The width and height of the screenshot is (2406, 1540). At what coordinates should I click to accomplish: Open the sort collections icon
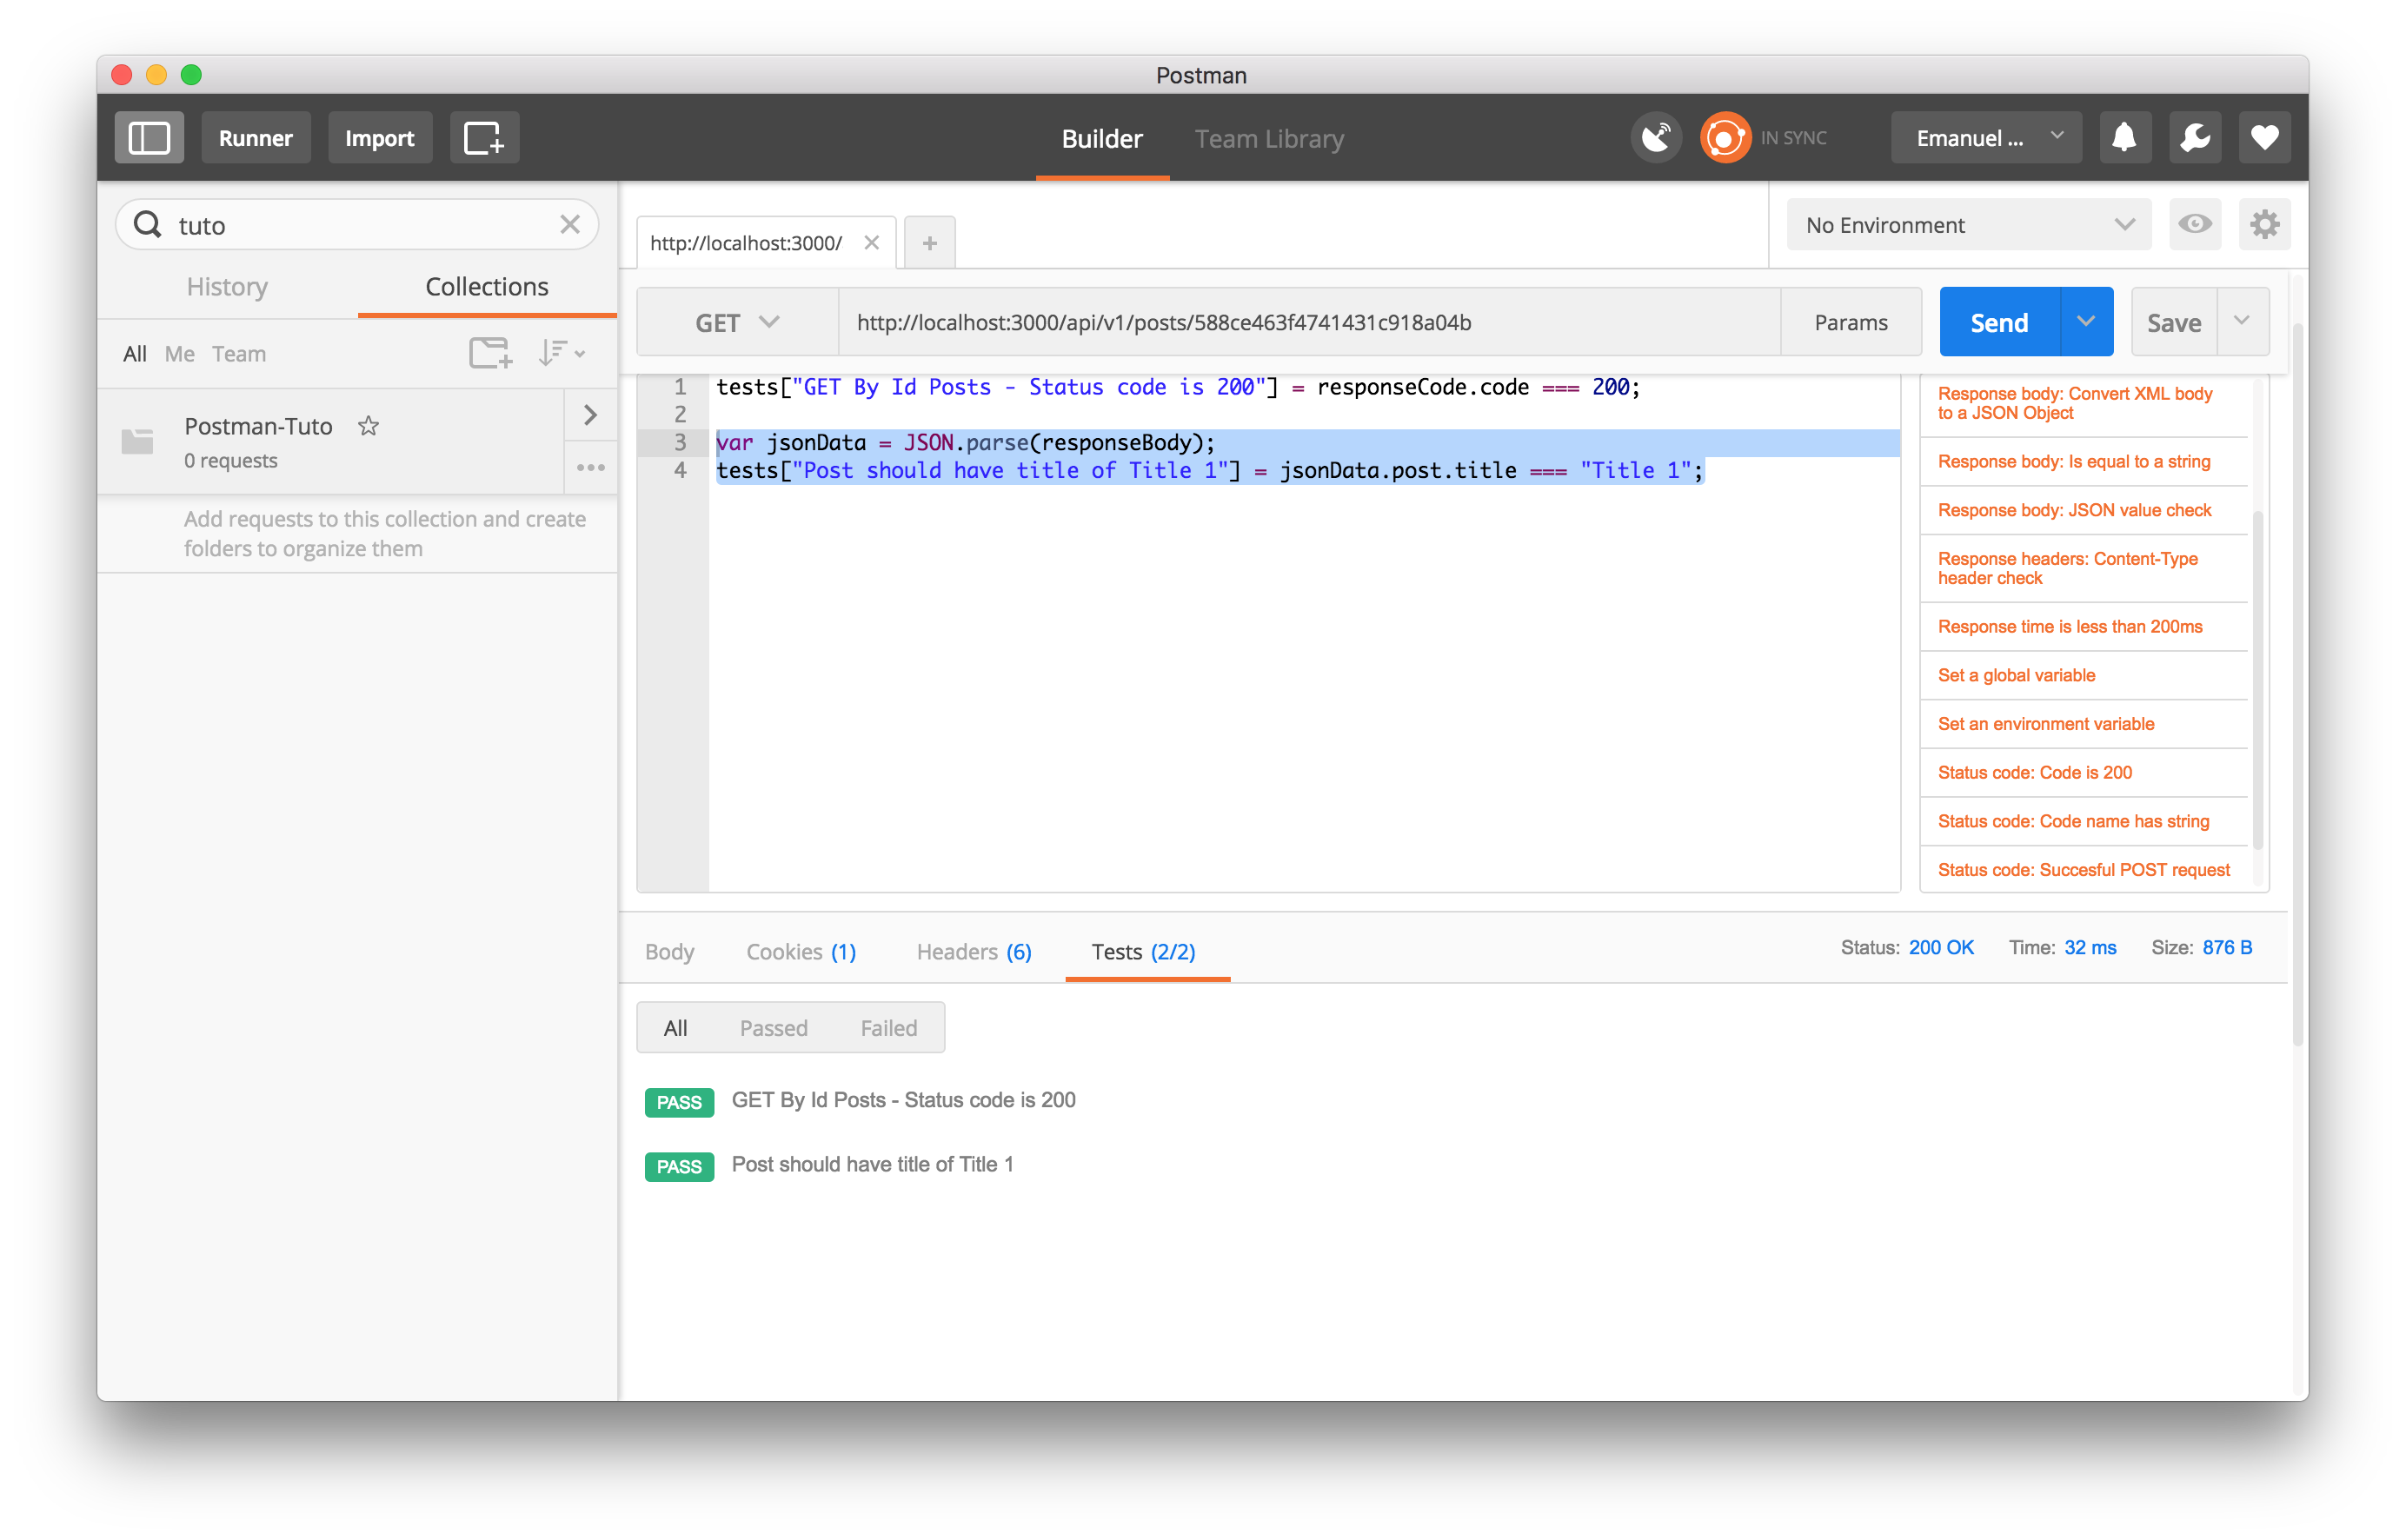pos(561,353)
